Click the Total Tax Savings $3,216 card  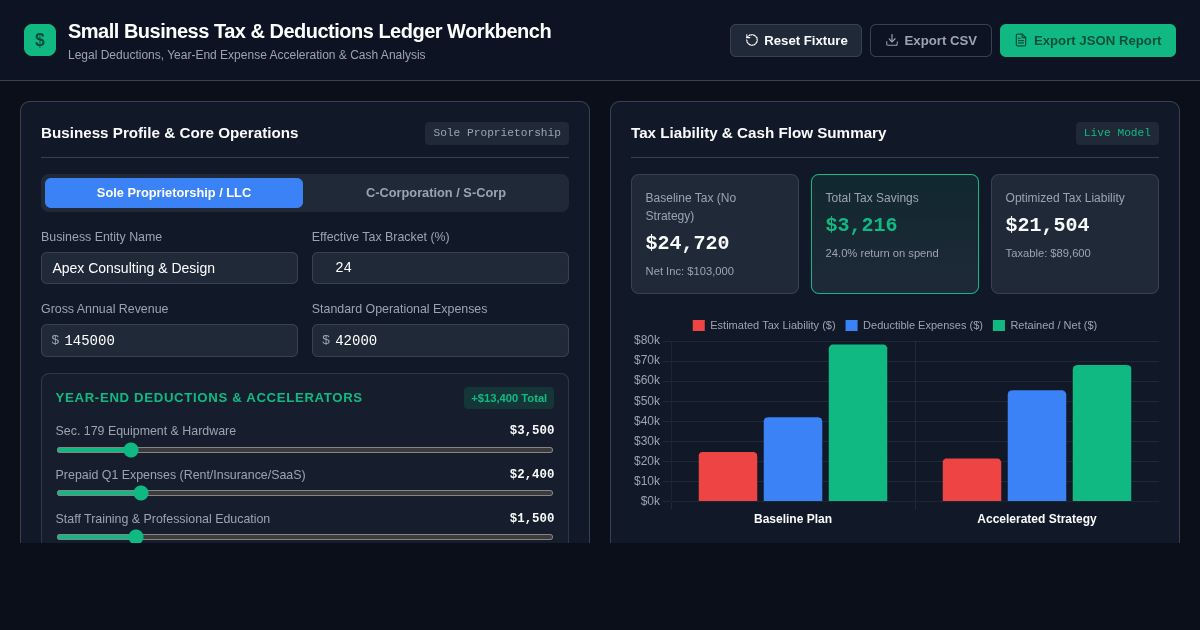(895, 234)
